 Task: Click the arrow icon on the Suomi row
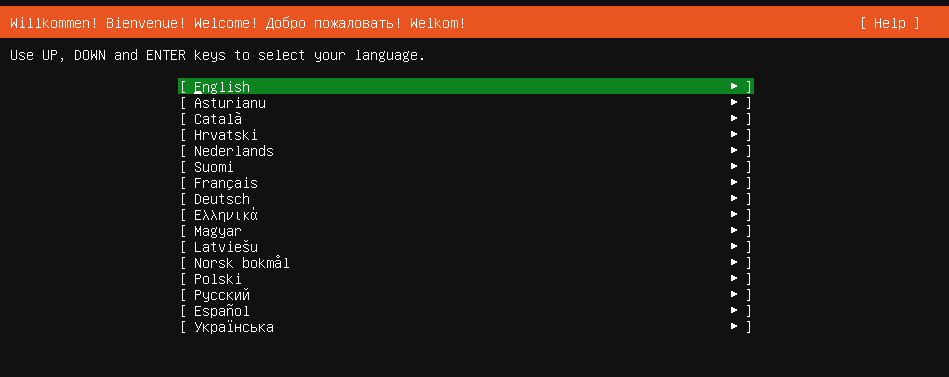734,166
